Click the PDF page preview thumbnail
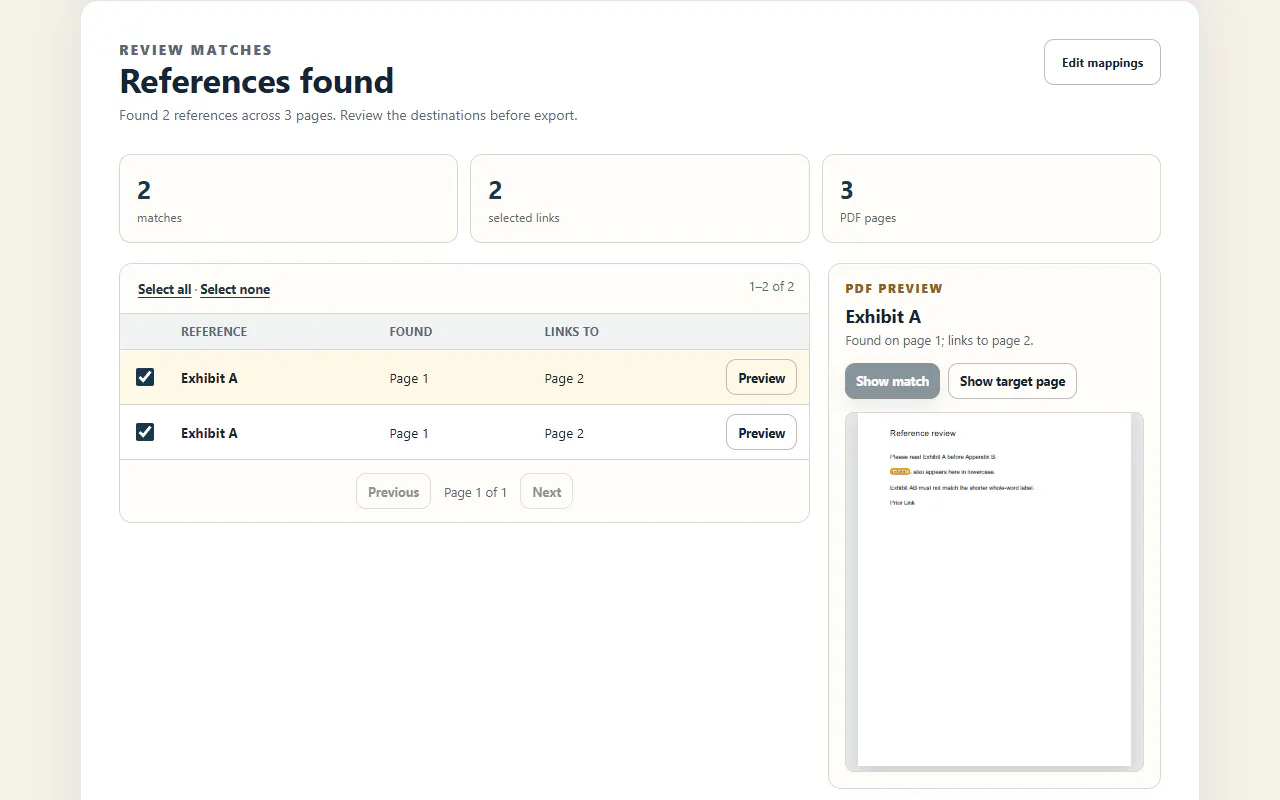This screenshot has height=800, width=1280. point(994,590)
